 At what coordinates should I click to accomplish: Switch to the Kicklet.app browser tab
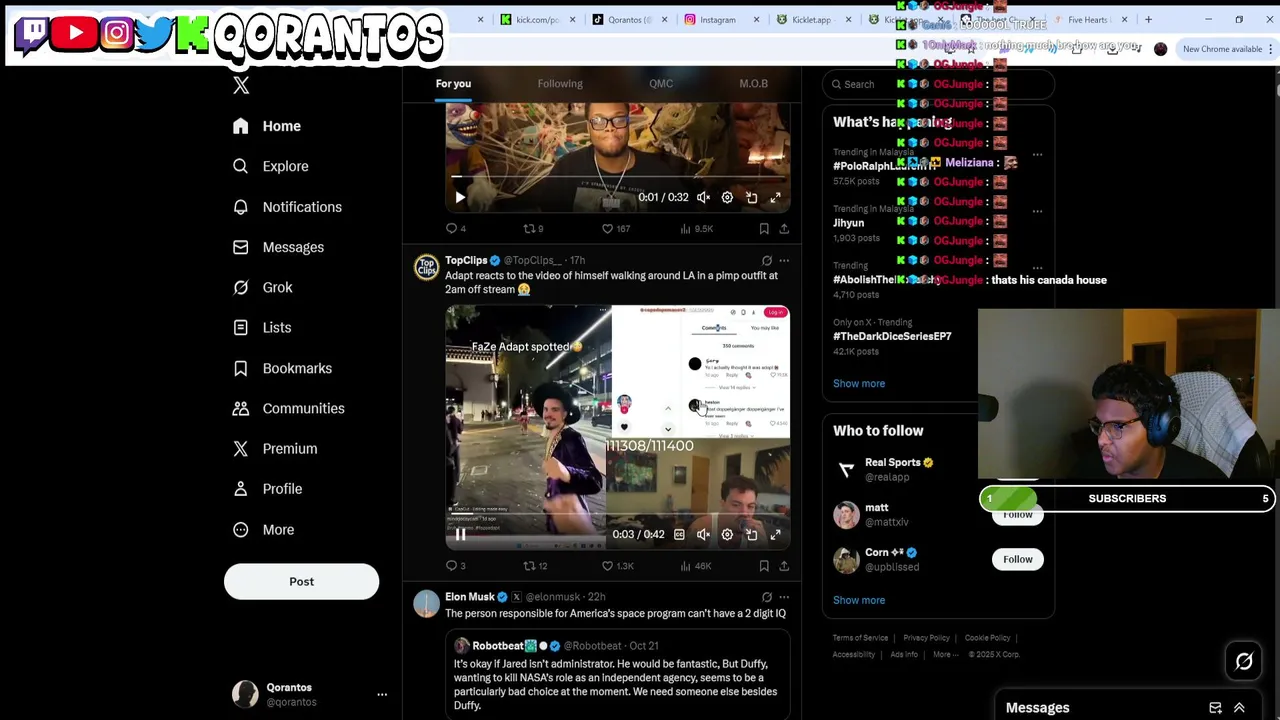(x=811, y=20)
